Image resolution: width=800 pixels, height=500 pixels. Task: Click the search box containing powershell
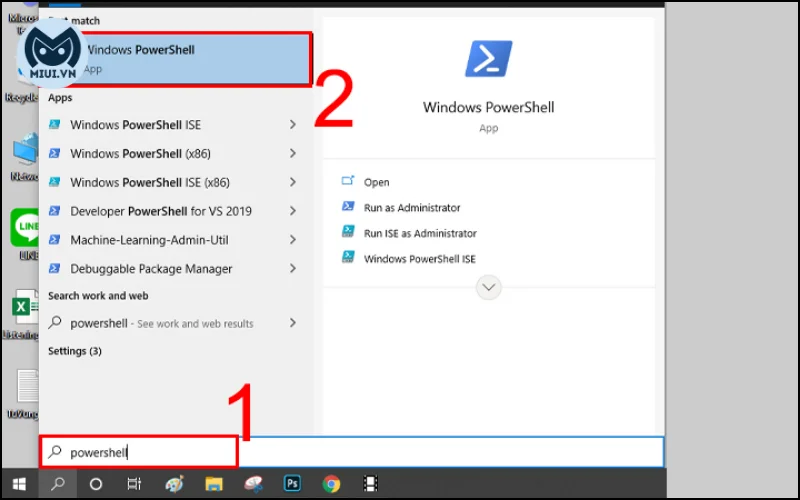pos(352,452)
